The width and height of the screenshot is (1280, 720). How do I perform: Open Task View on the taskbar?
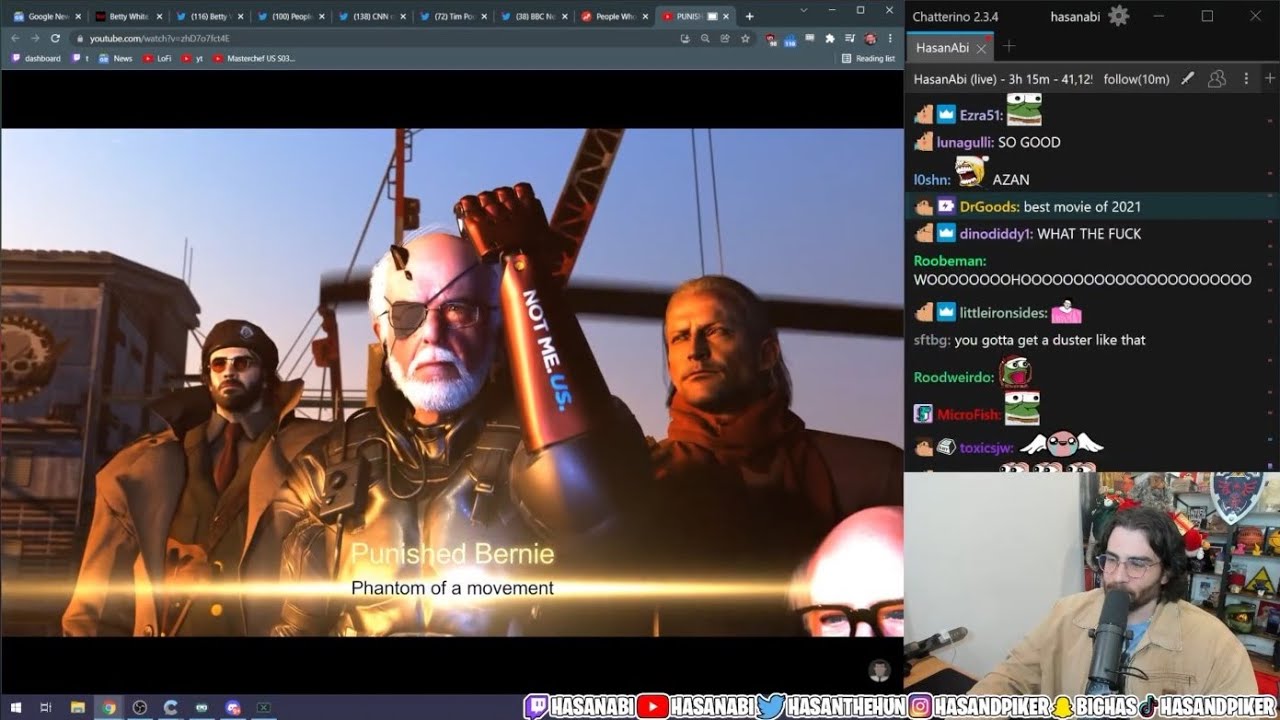tap(46, 707)
